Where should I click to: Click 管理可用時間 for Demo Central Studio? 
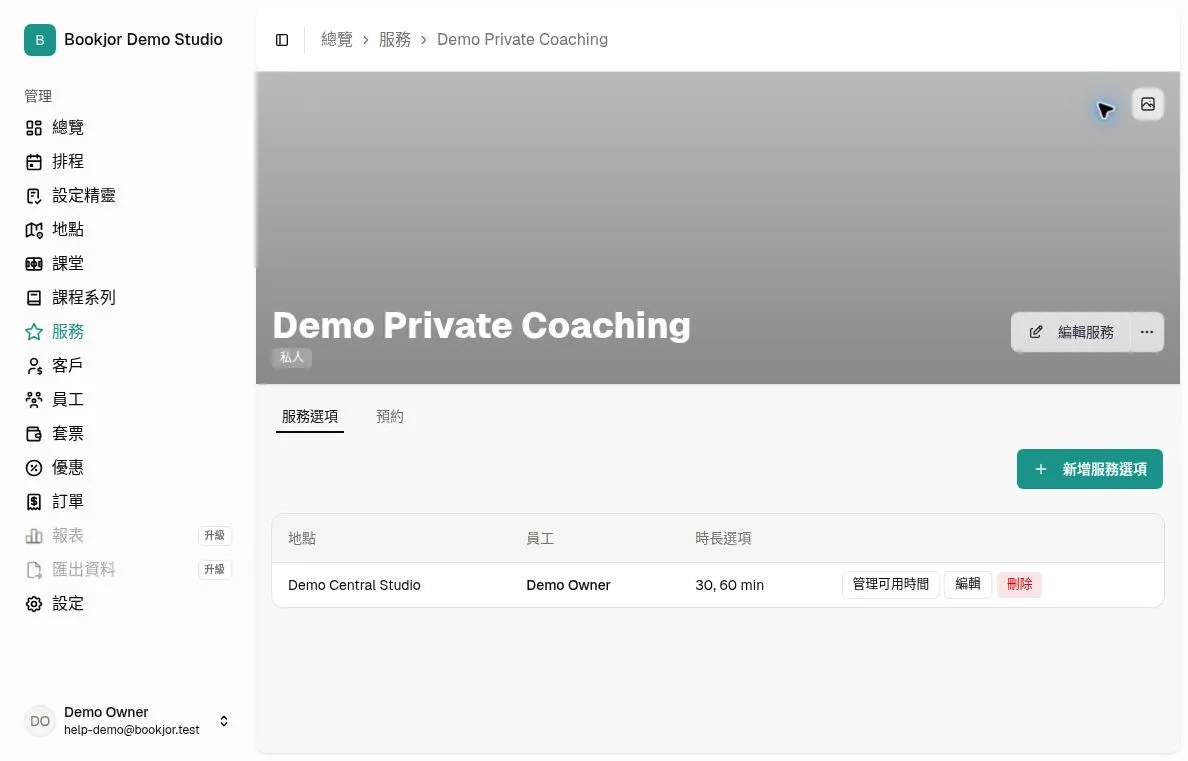click(890, 584)
